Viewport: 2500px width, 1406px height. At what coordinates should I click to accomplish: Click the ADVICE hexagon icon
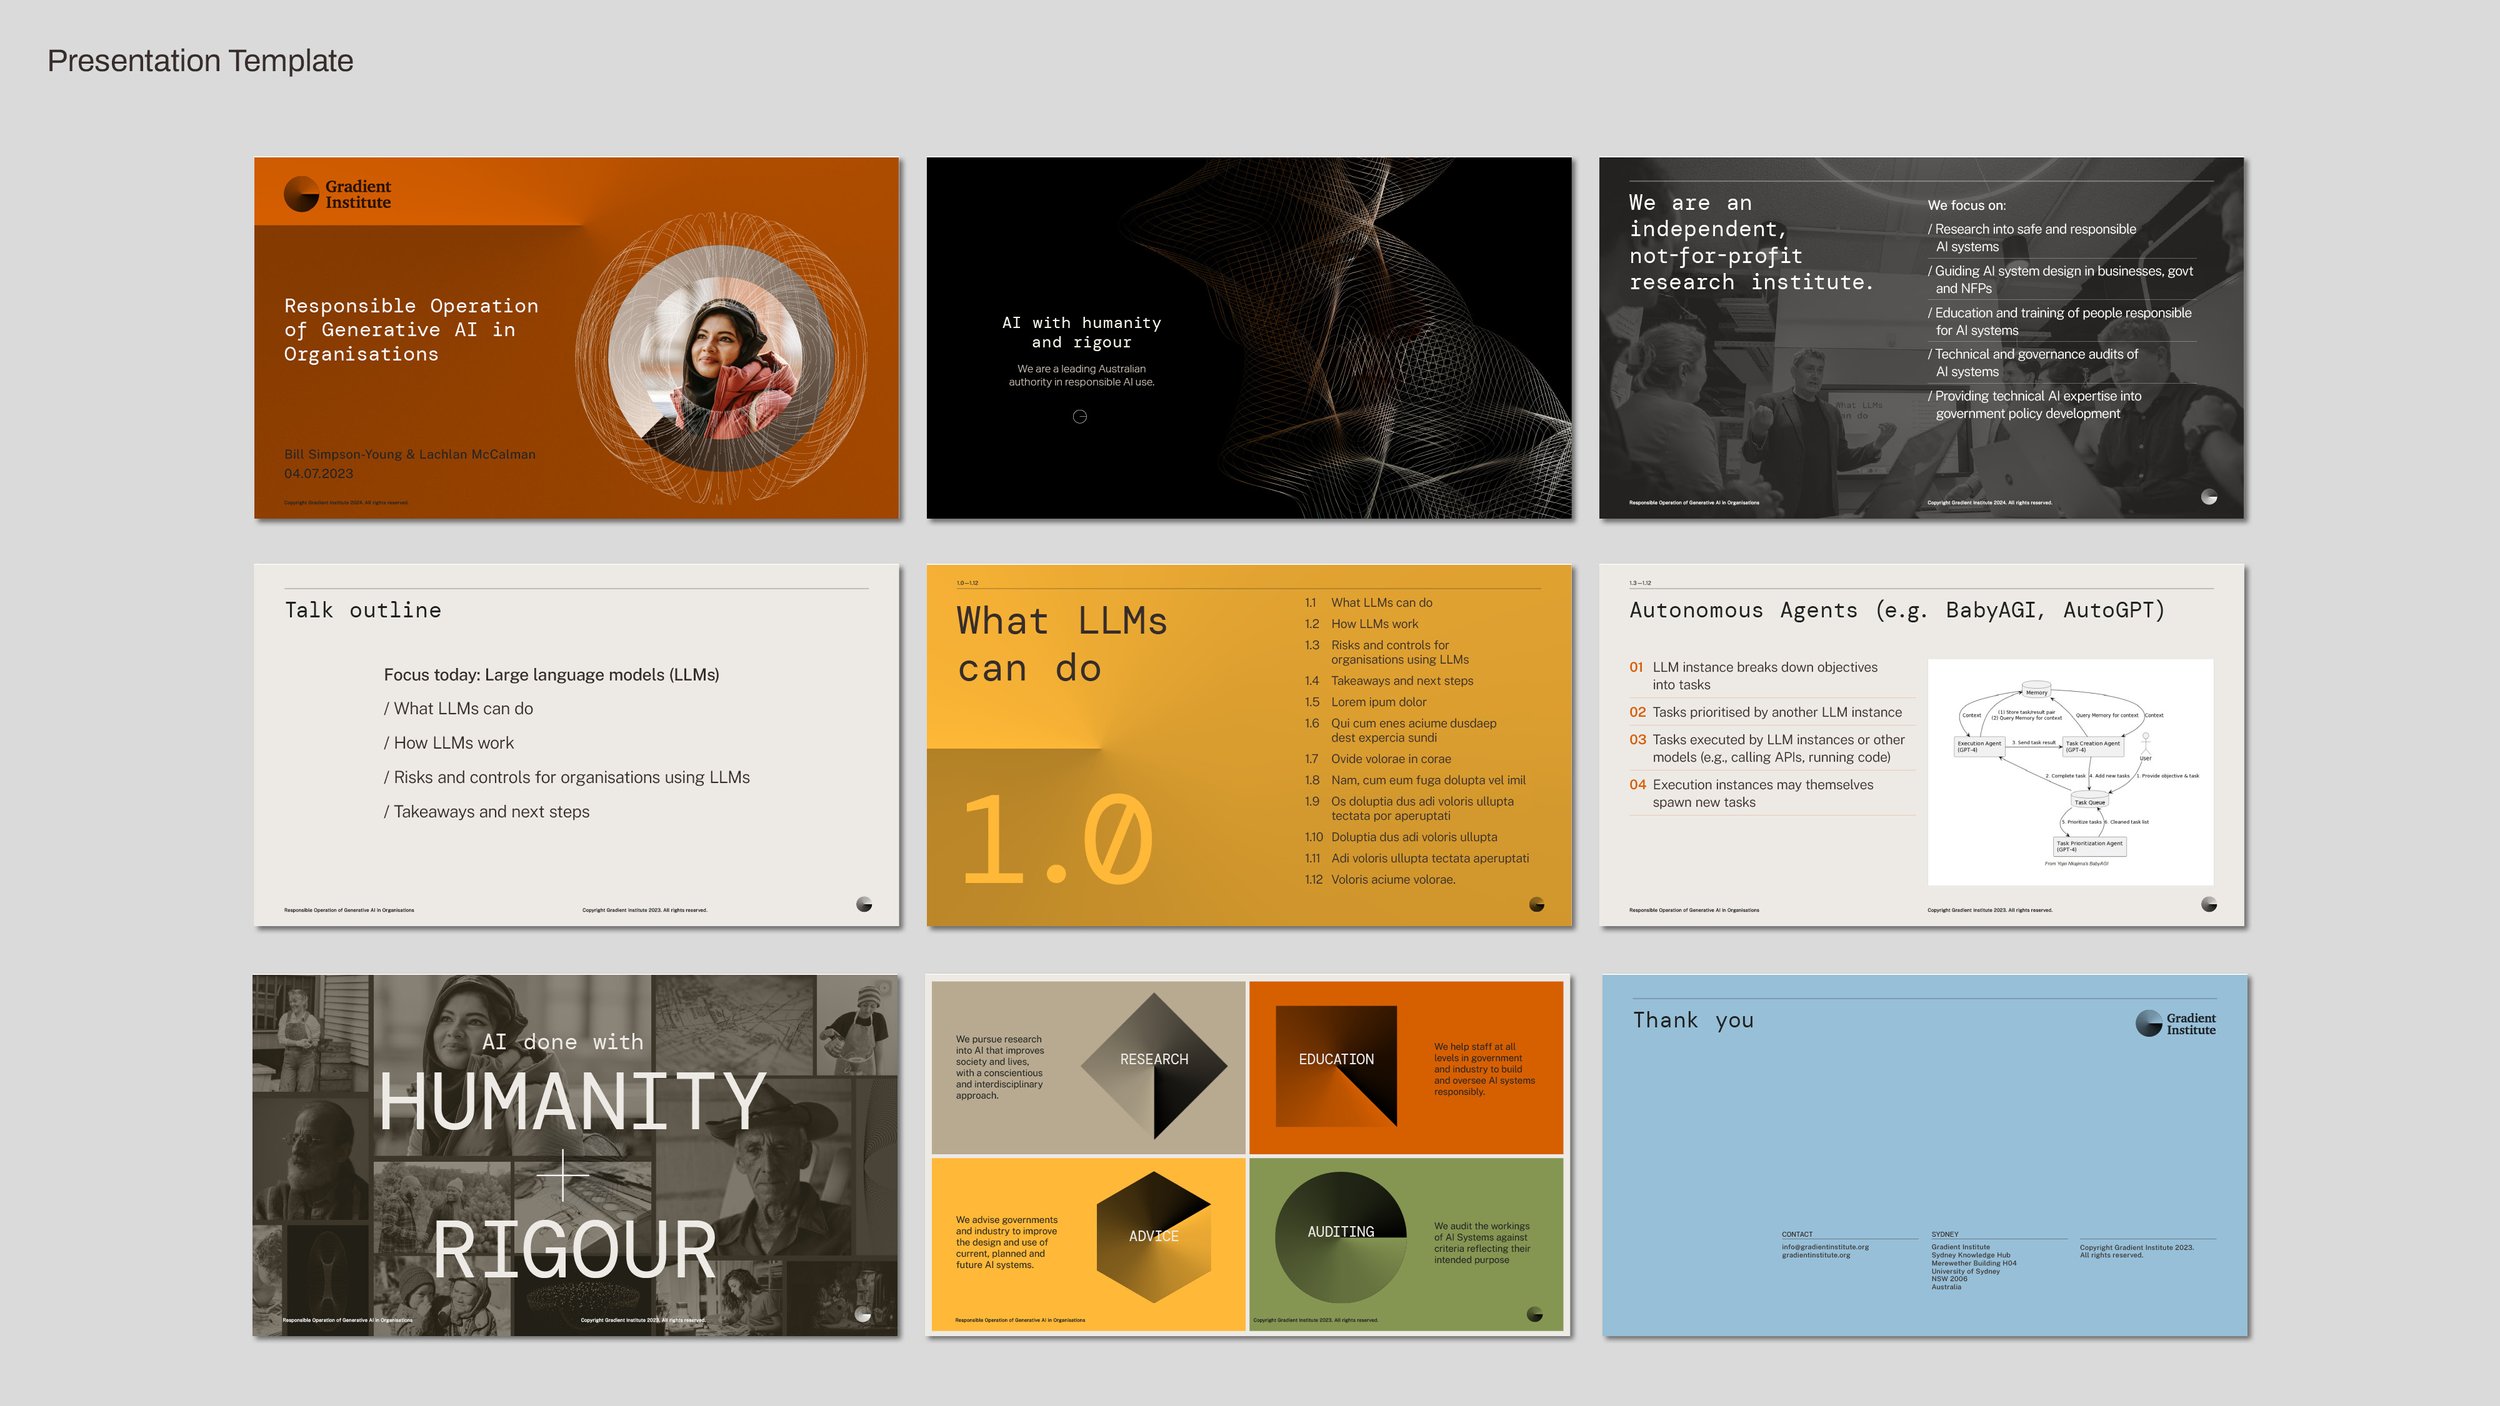click(1152, 1236)
